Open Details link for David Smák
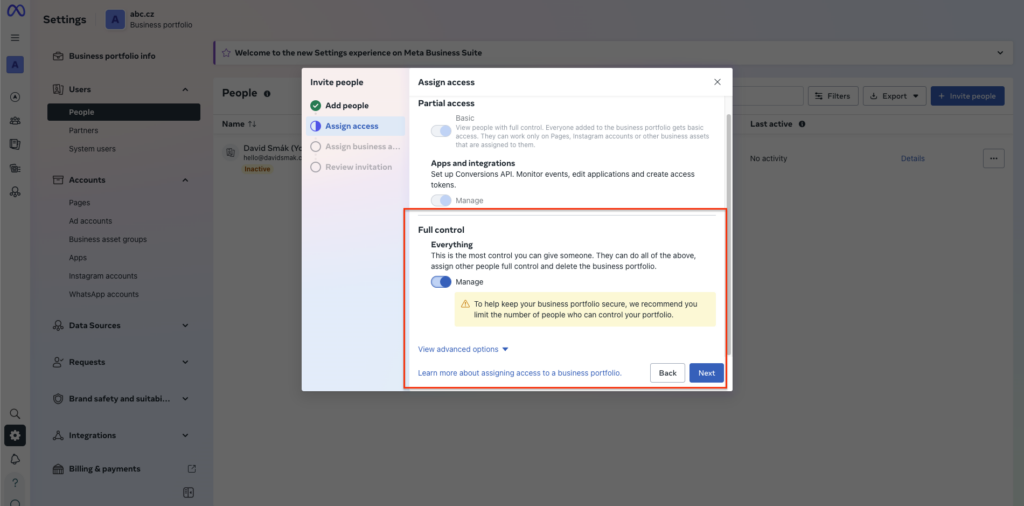This screenshot has width=1024, height=506. tap(912, 159)
